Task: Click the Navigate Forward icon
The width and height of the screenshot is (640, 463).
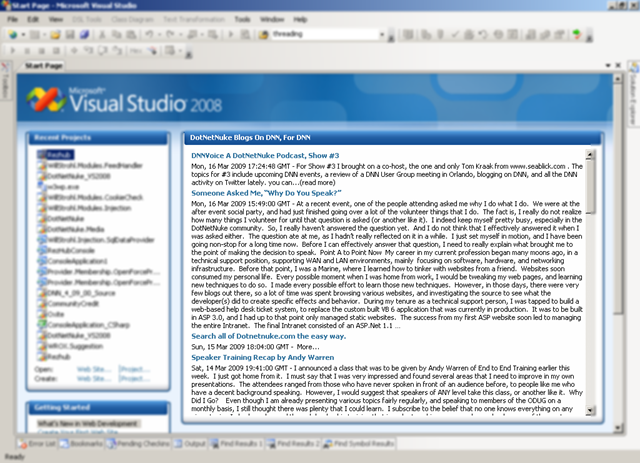Action: [212, 35]
